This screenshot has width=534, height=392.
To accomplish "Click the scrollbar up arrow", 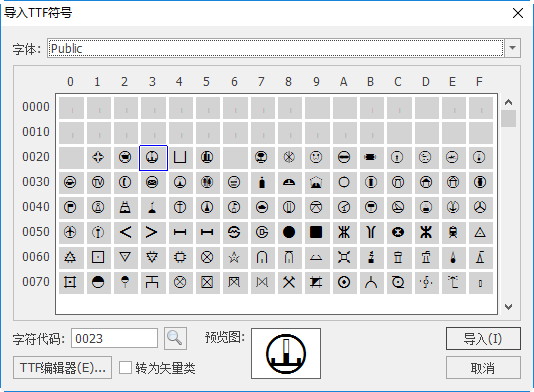I will click(x=508, y=102).
